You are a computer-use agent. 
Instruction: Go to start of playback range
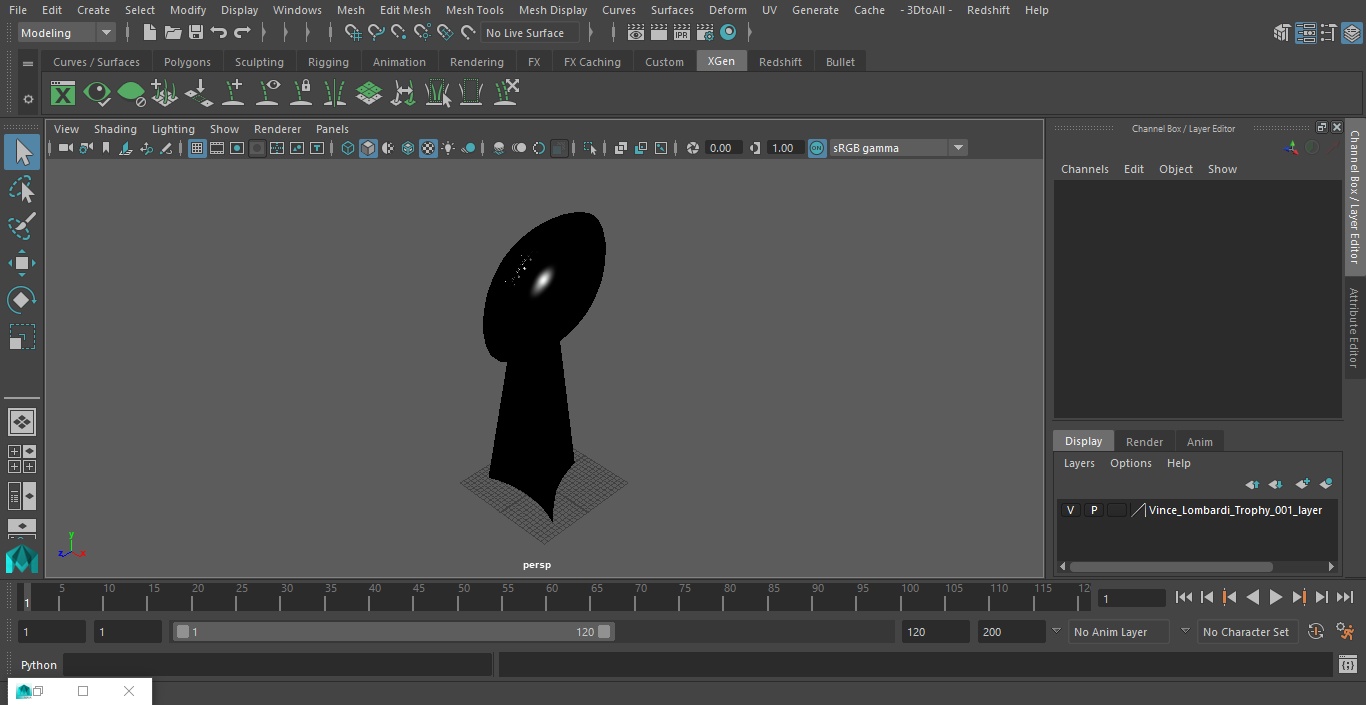tap(1183, 597)
